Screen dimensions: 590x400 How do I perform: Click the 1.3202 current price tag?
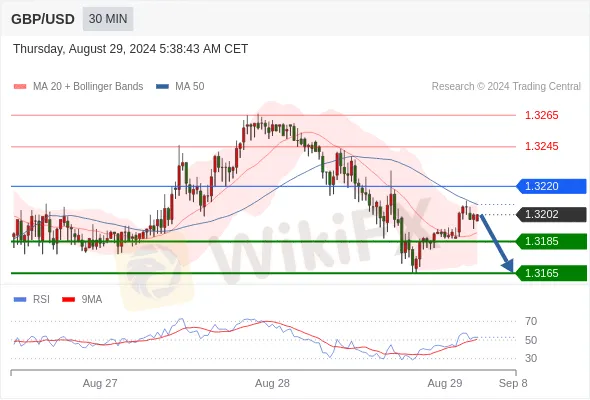click(551, 214)
